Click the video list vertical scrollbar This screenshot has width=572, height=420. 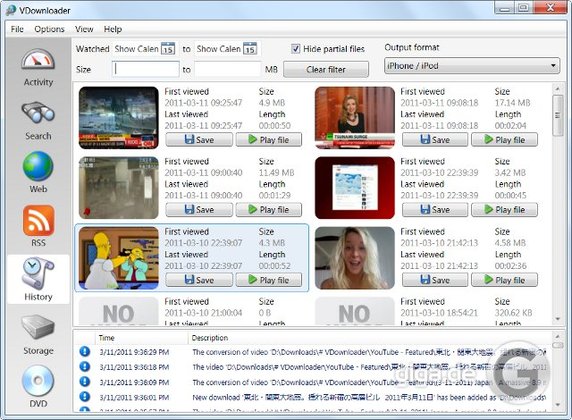coord(557,204)
